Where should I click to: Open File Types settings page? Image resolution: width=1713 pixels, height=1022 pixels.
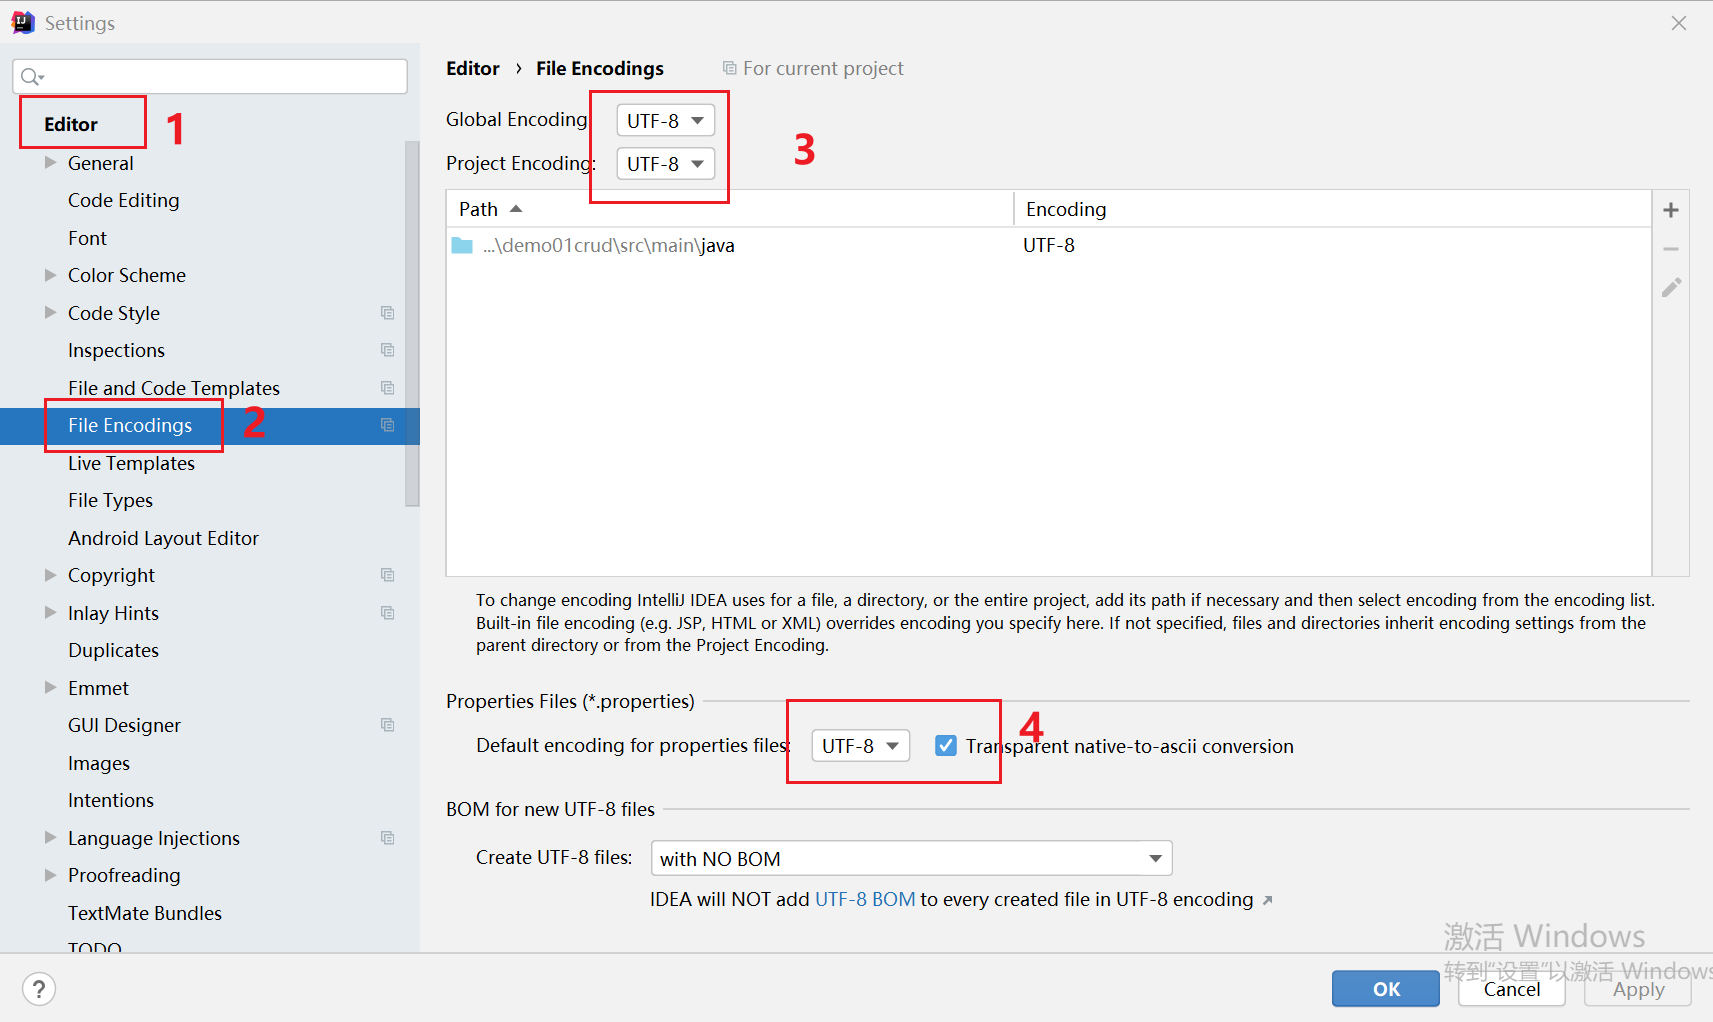pyautogui.click(x=110, y=500)
